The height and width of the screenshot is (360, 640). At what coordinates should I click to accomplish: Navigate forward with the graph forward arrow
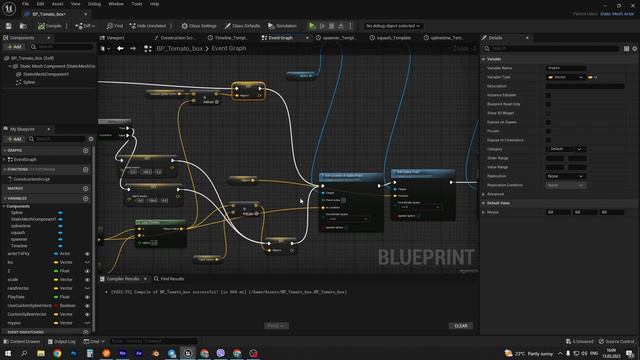(133, 49)
